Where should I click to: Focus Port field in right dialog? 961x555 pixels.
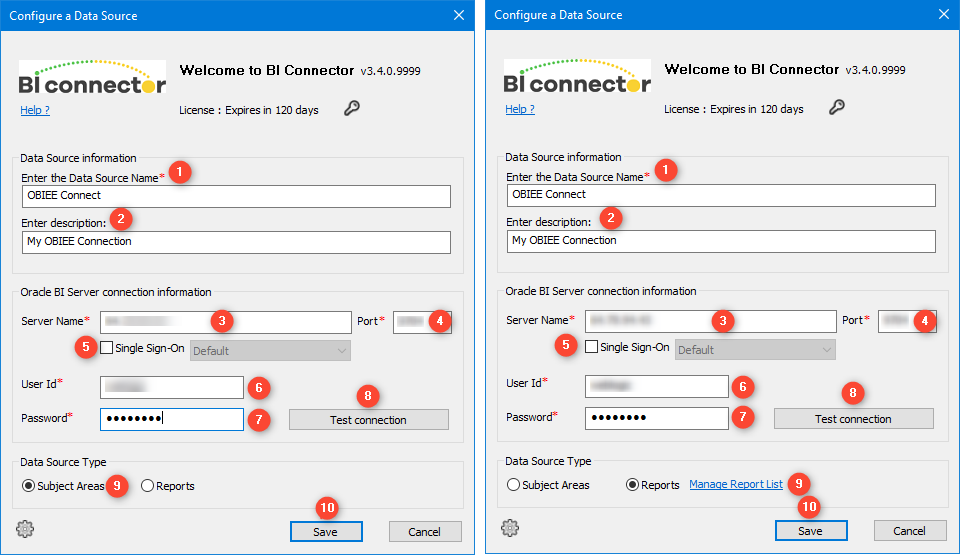[x=907, y=320]
